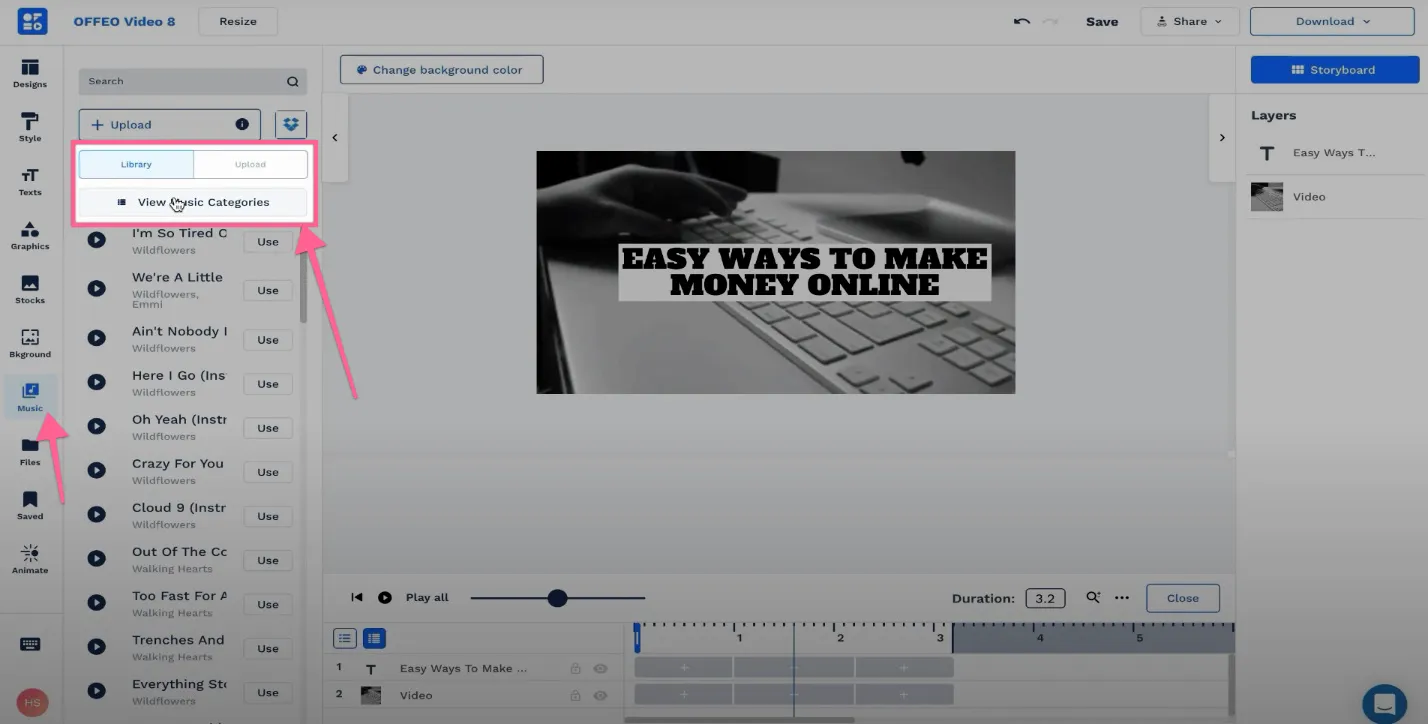Click the undo arrow icon

pyautogui.click(x=1021, y=21)
